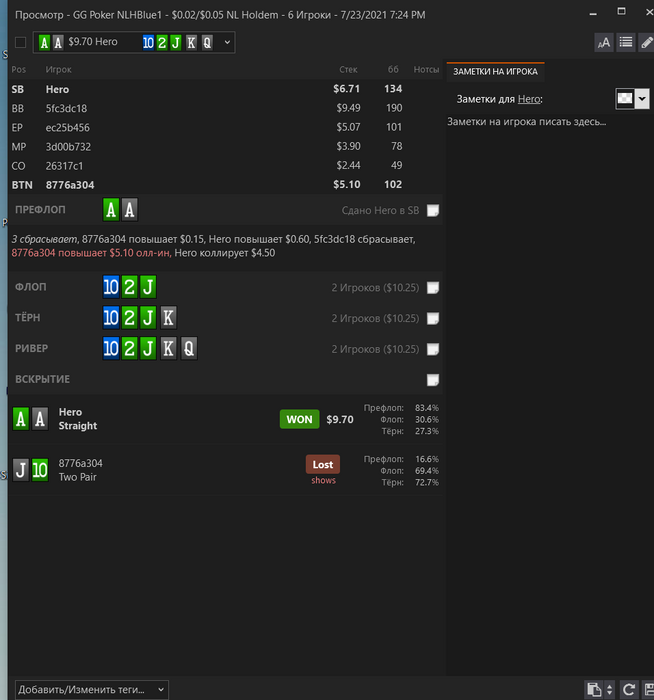Select player 3d00b732 in the MP row
654x700 pixels.
pyautogui.click(x=68, y=147)
